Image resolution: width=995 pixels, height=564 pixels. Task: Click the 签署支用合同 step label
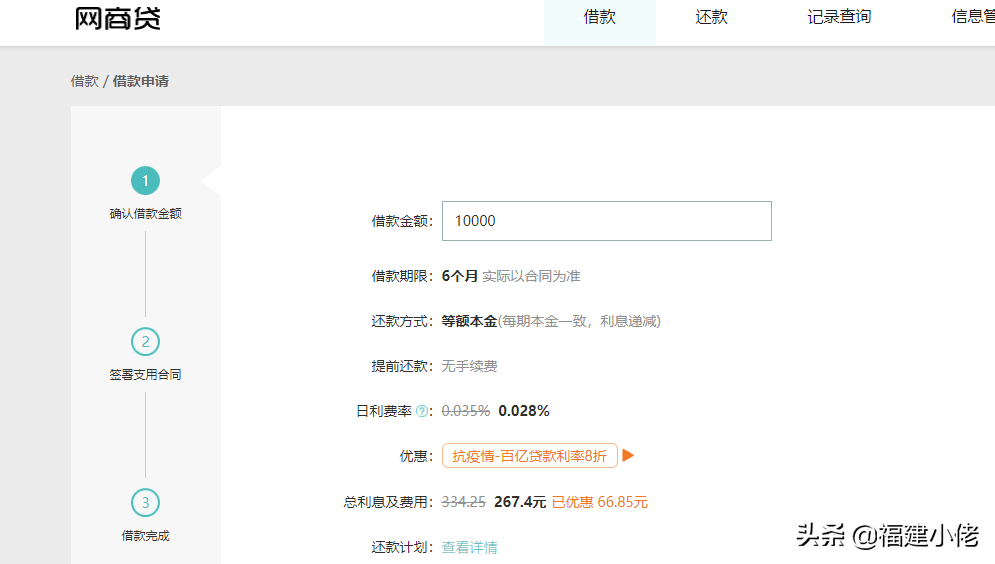pyautogui.click(x=145, y=375)
